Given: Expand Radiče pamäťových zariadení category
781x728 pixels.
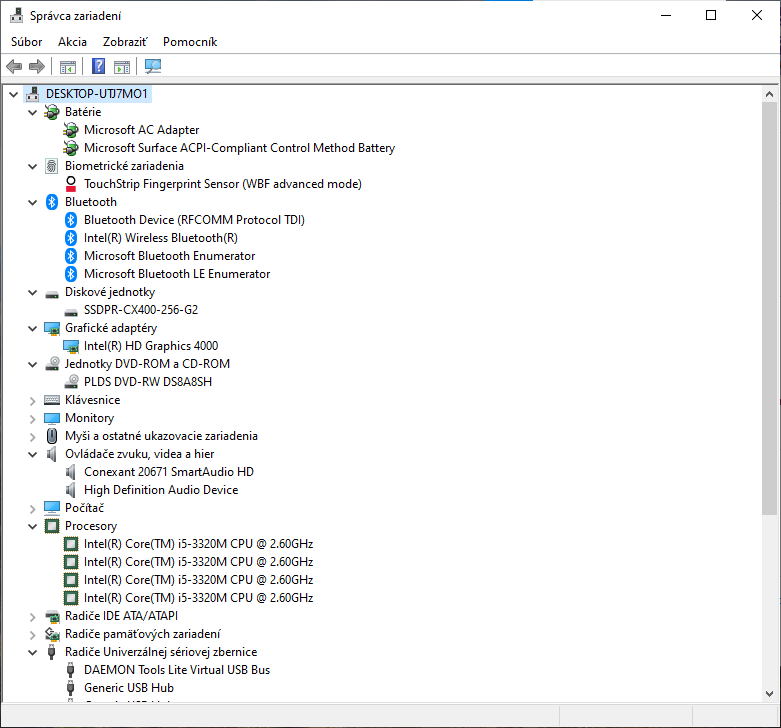Looking at the screenshot, I should point(32,635).
